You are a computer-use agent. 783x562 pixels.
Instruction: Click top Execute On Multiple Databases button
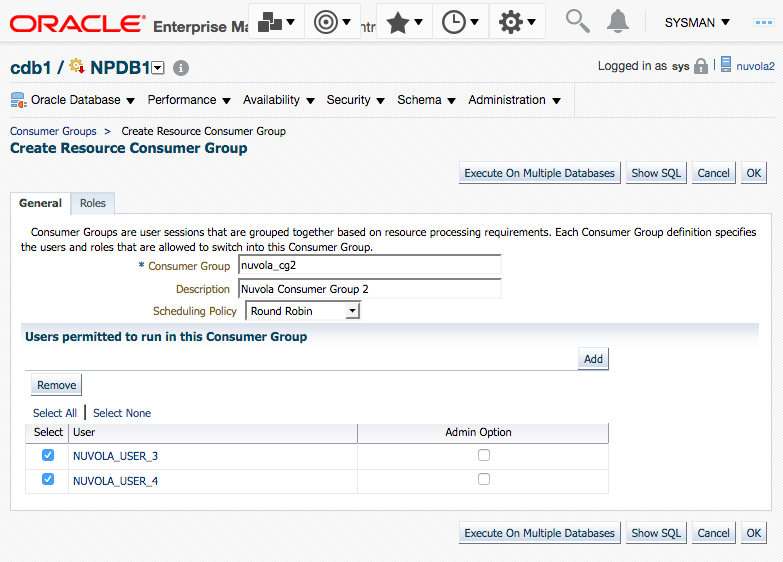539,173
